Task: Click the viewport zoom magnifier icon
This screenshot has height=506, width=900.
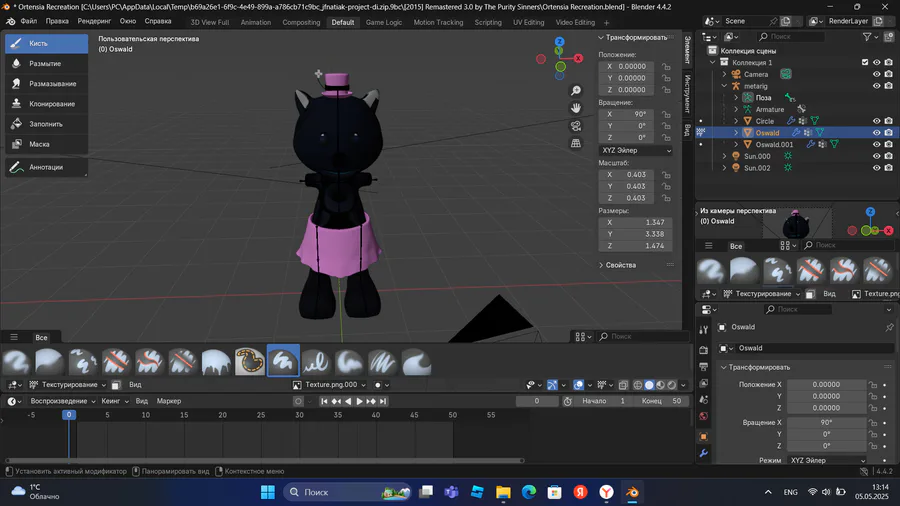Action: [x=576, y=91]
